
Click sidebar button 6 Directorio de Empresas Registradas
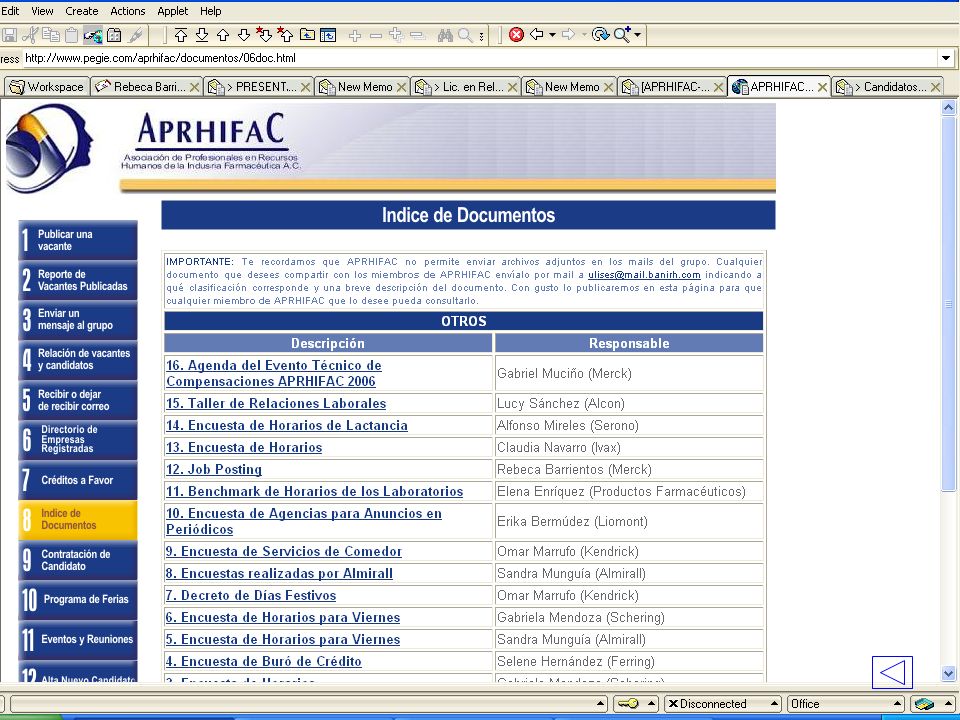(x=78, y=440)
